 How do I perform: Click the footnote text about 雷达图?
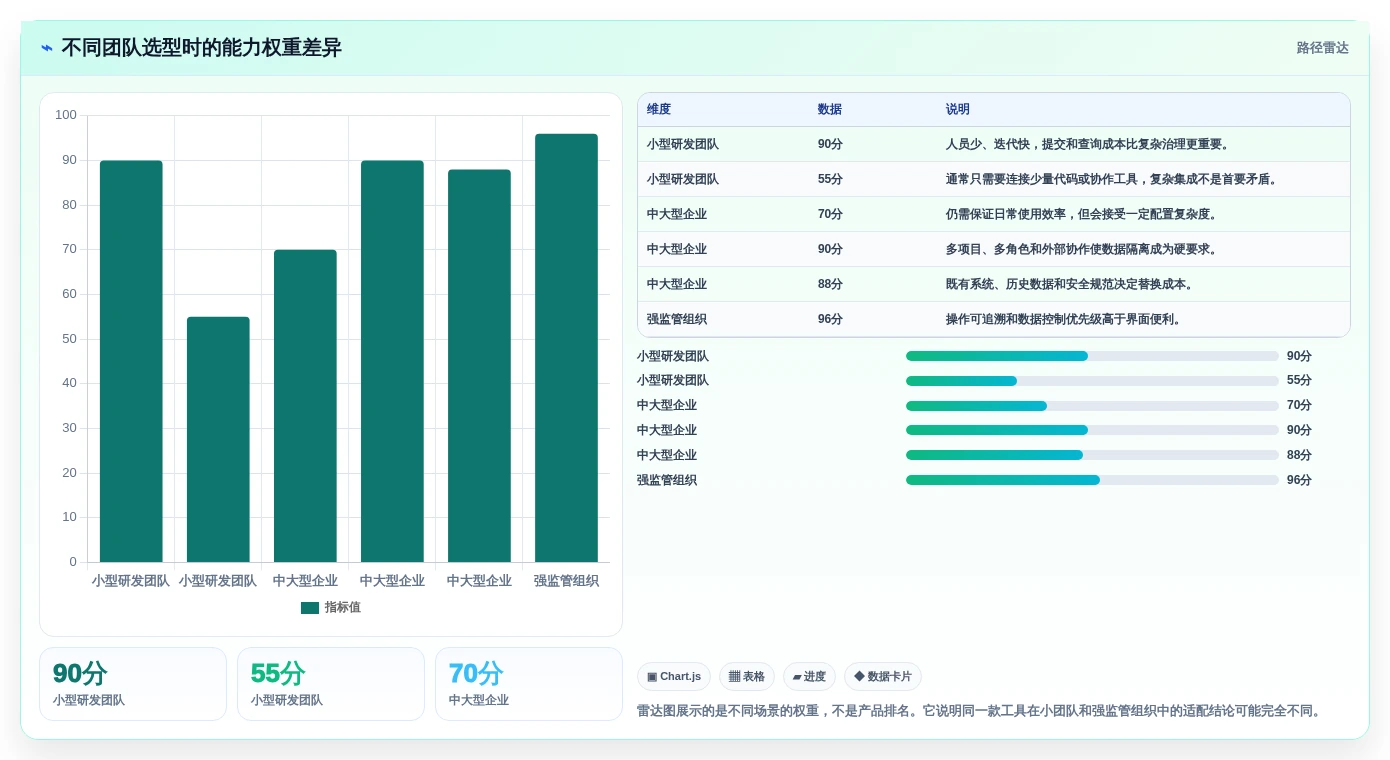point(982,711)
